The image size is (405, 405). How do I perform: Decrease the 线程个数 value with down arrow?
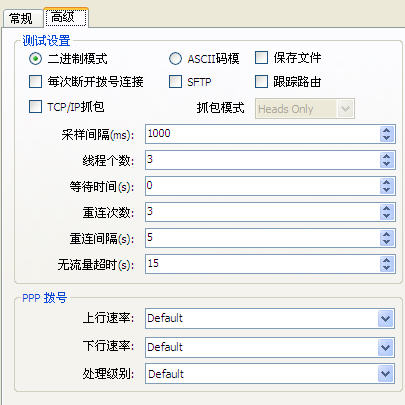(386, 164)
